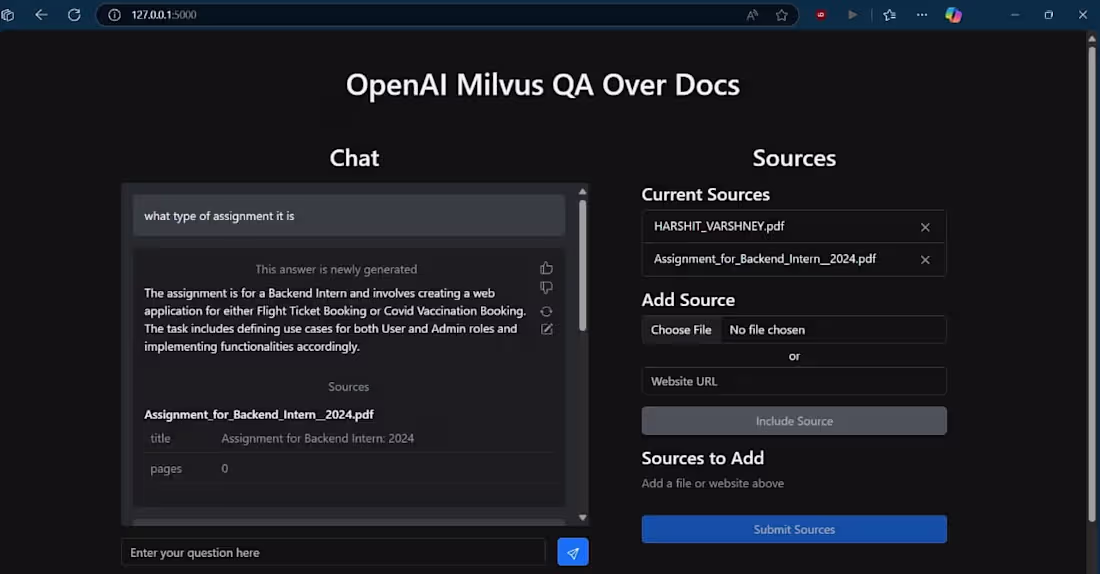
Task: Click the title value 'Assignment for Backend Intern: 2024'
Action: pyautogui.click(x=318, y=439)
